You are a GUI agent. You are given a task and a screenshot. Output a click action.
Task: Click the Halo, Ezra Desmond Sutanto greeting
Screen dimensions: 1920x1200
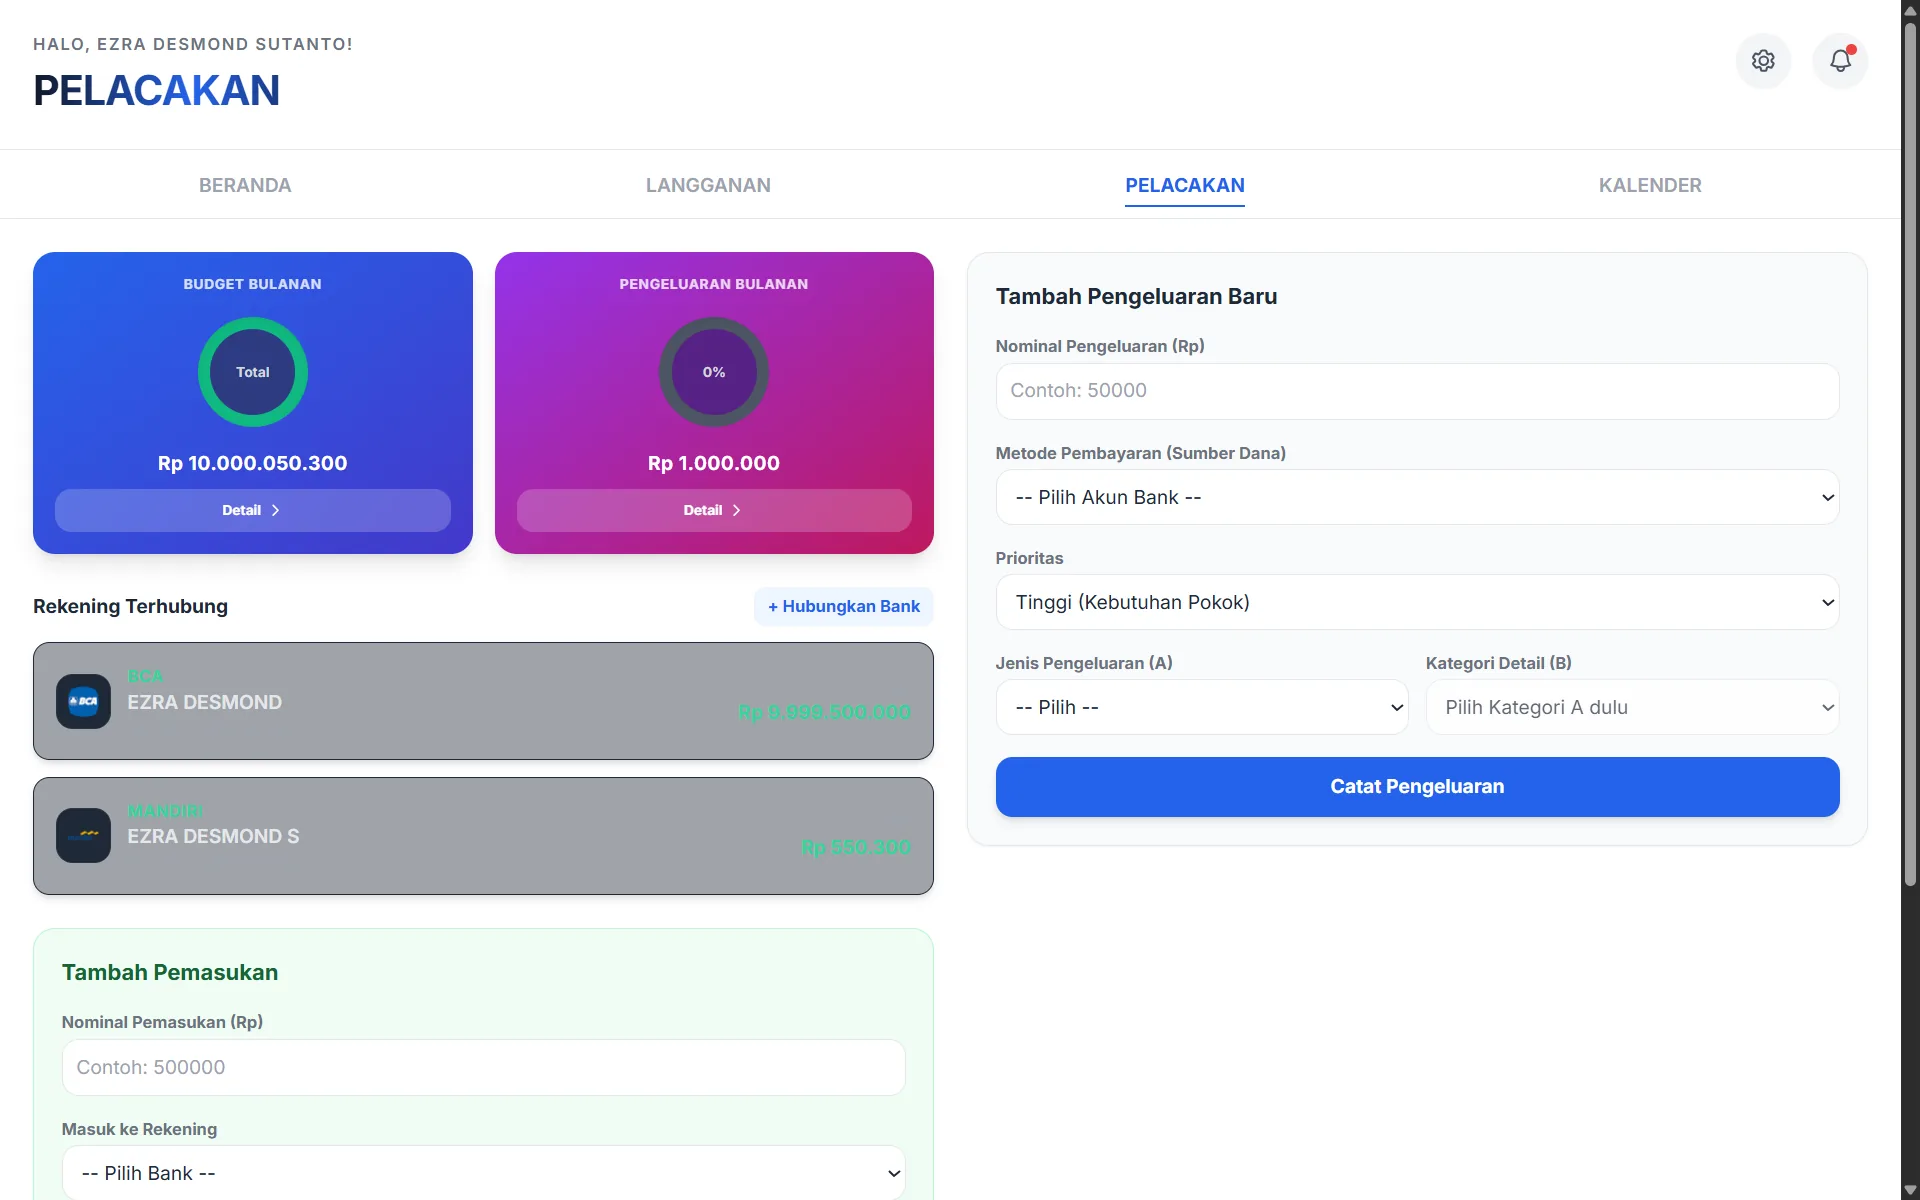[193, 44]
